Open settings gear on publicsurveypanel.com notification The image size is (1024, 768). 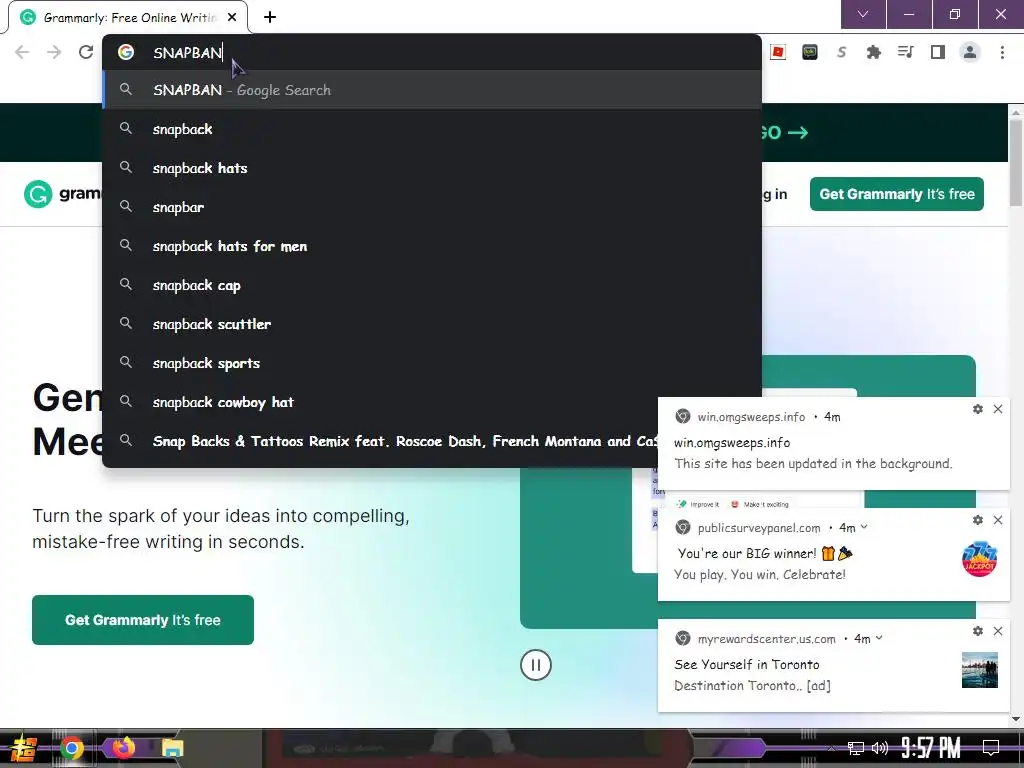click(x=978, y=520)
